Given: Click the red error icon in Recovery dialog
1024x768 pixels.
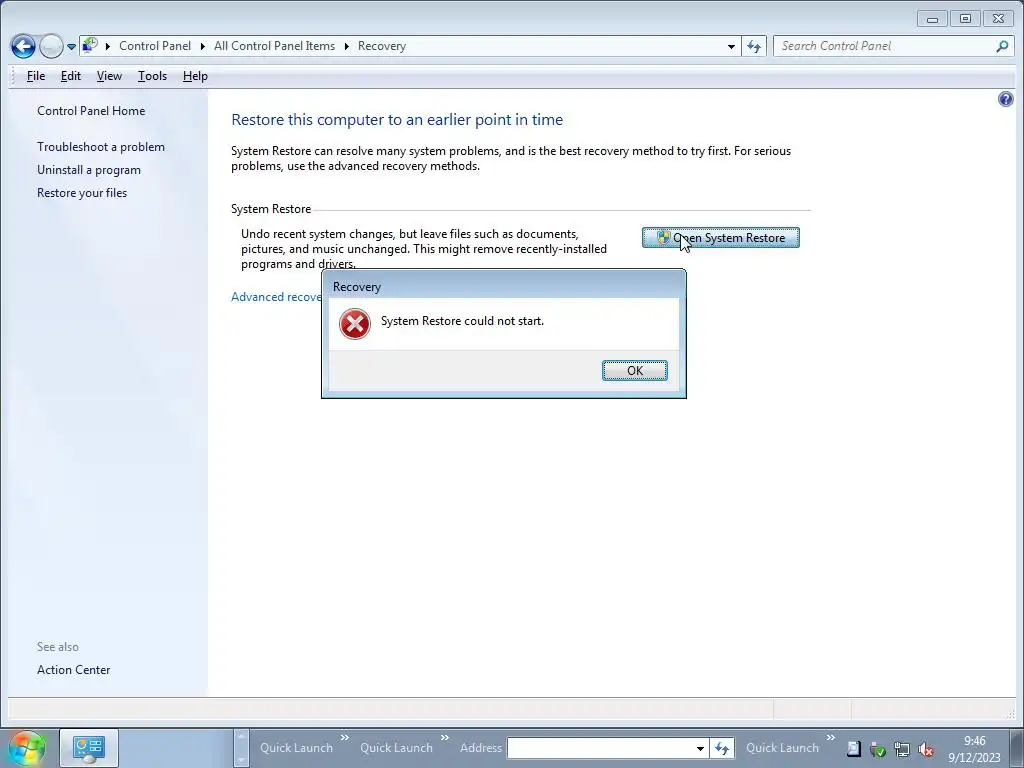Looking at the screenshot, I should coord(355,324).
